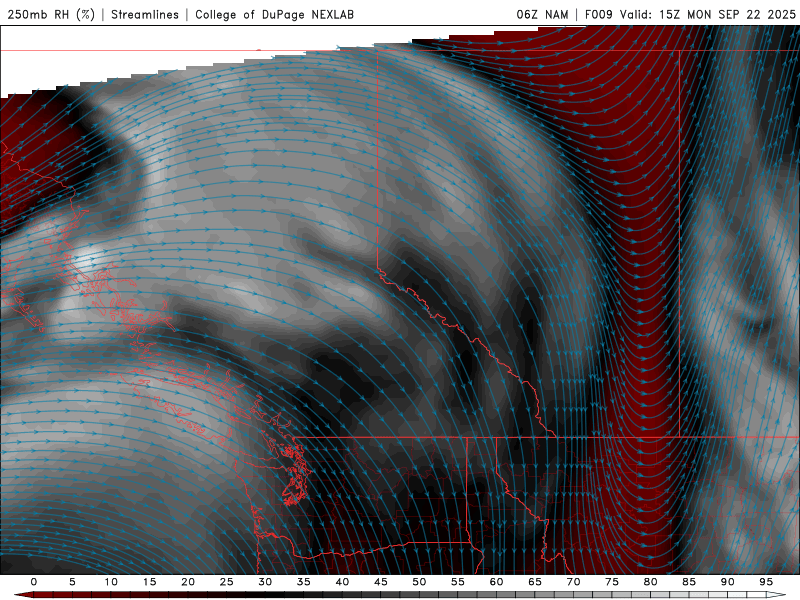The height and width of the screenshot is (600, 800).
Task: Click the colorbar label '10'
Action: 111,582
